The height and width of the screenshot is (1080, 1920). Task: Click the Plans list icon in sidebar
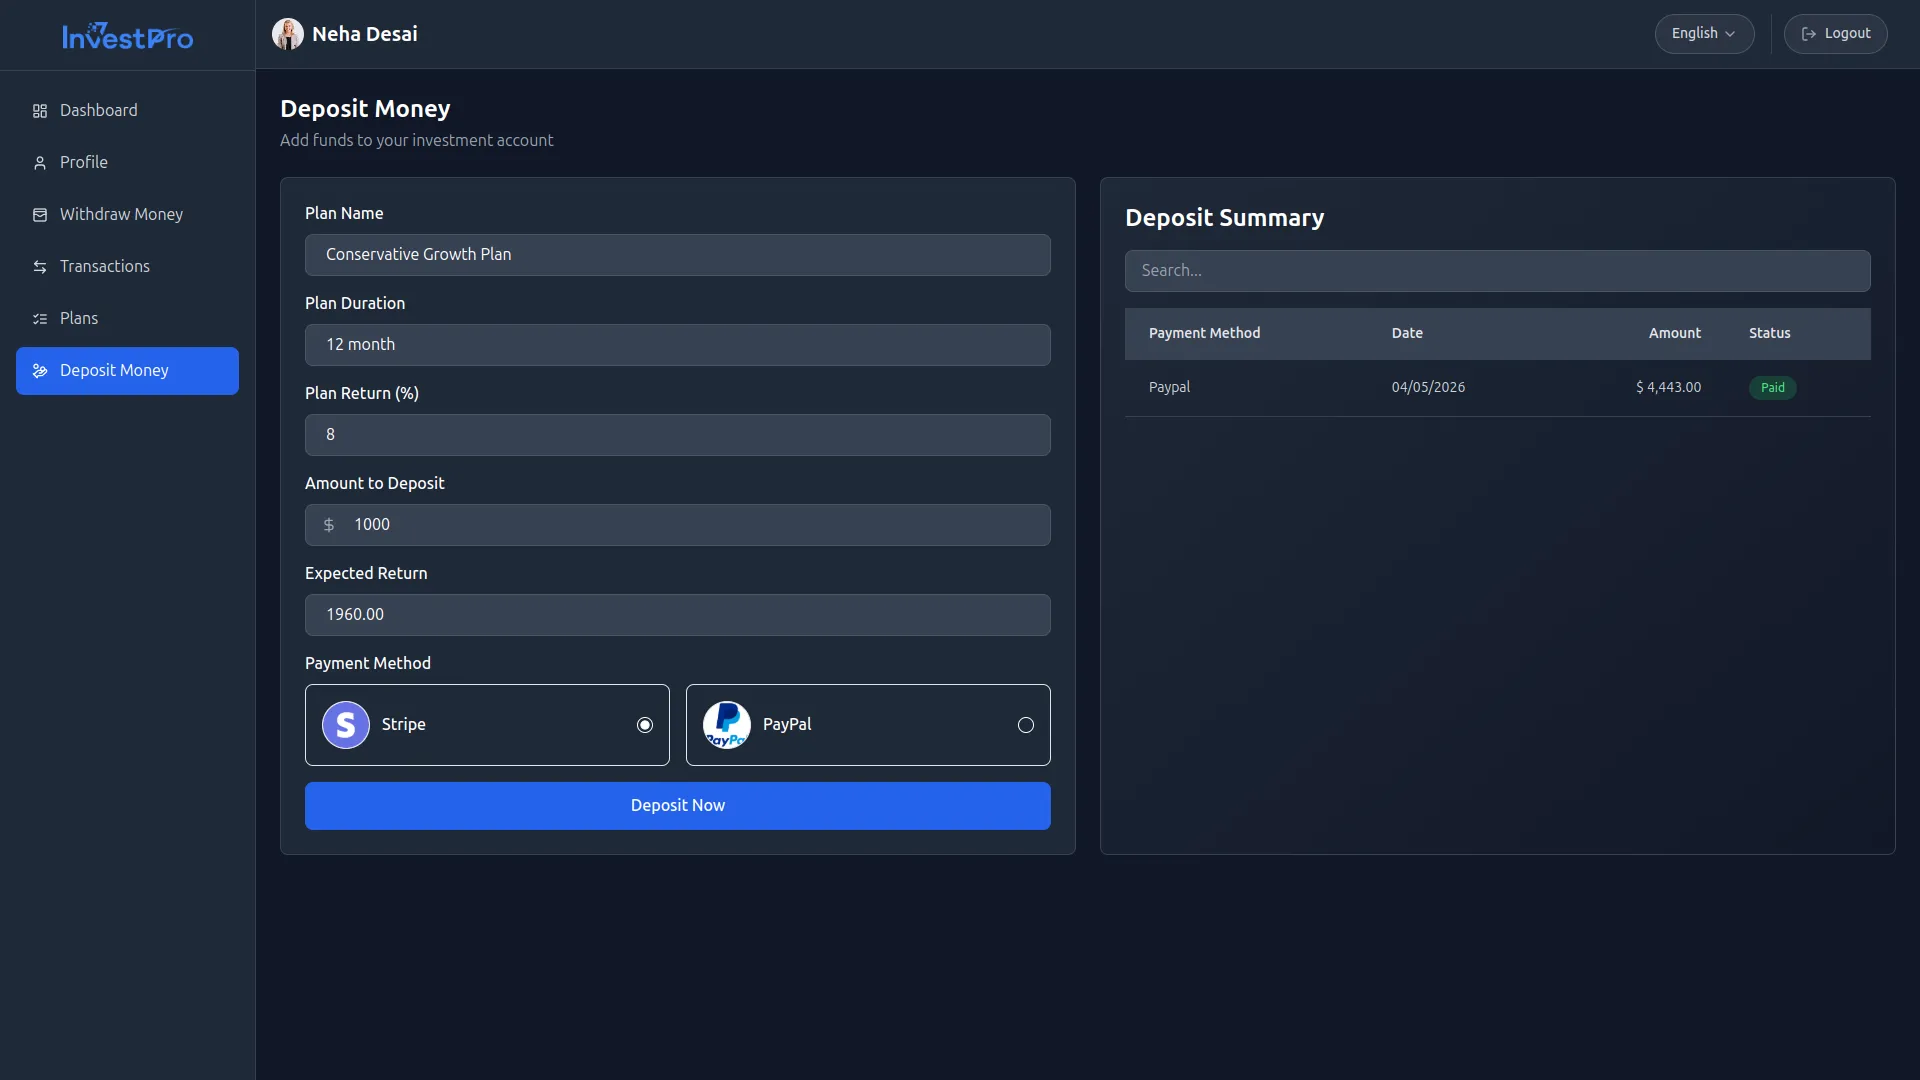click(x=40, y=319)
